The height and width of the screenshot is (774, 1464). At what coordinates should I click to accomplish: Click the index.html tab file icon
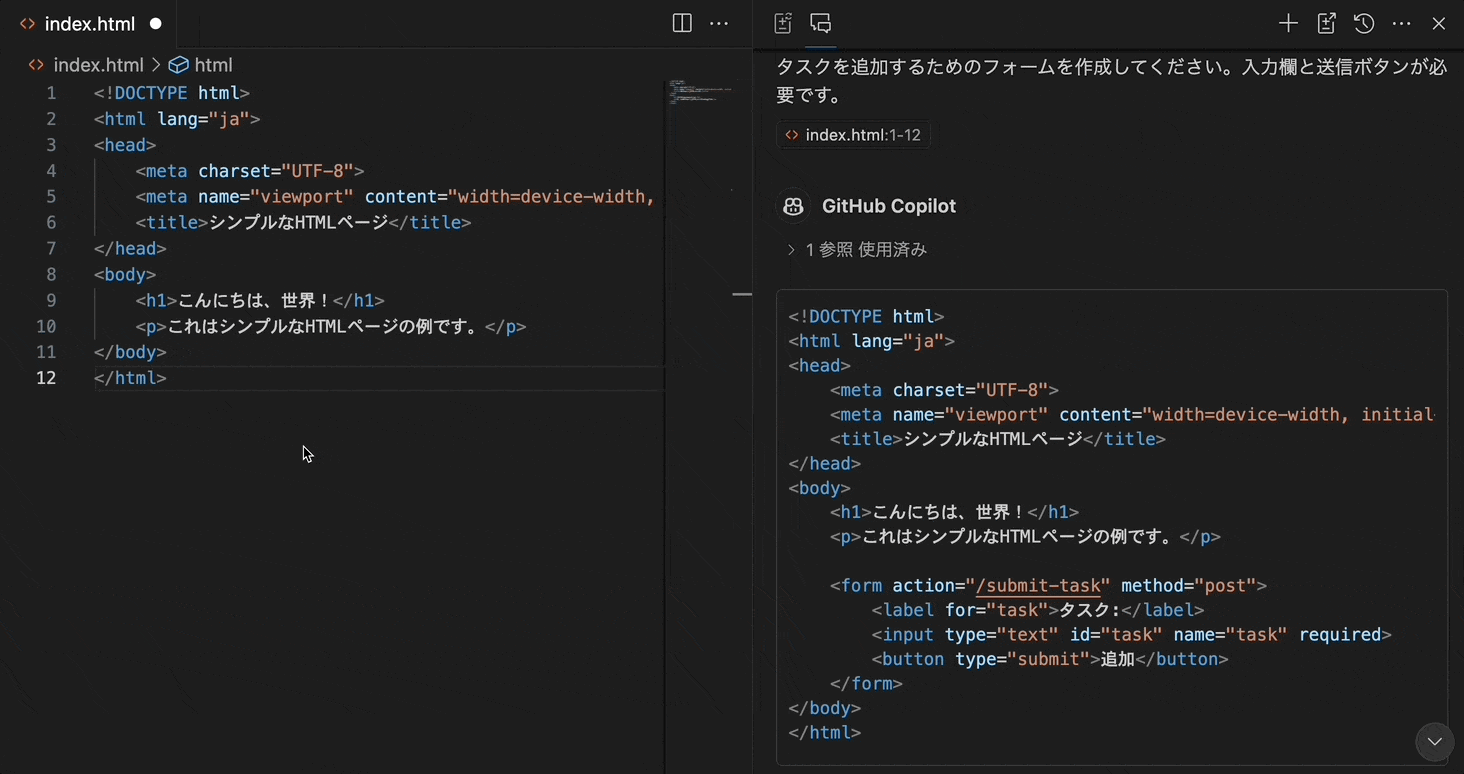[28, 24]
